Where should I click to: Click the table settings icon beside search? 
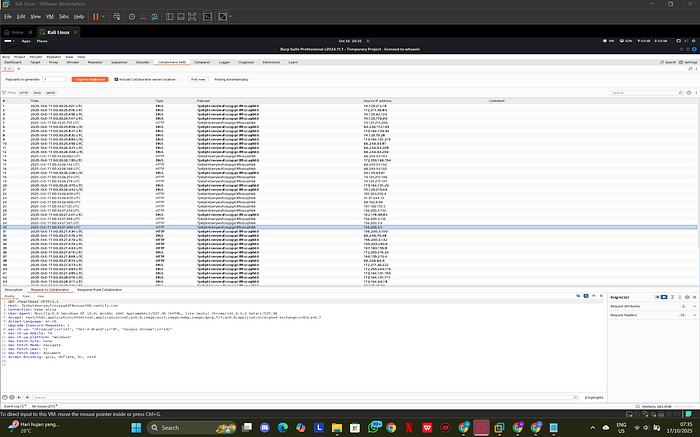pyautogui.click(x=689, y=93)
